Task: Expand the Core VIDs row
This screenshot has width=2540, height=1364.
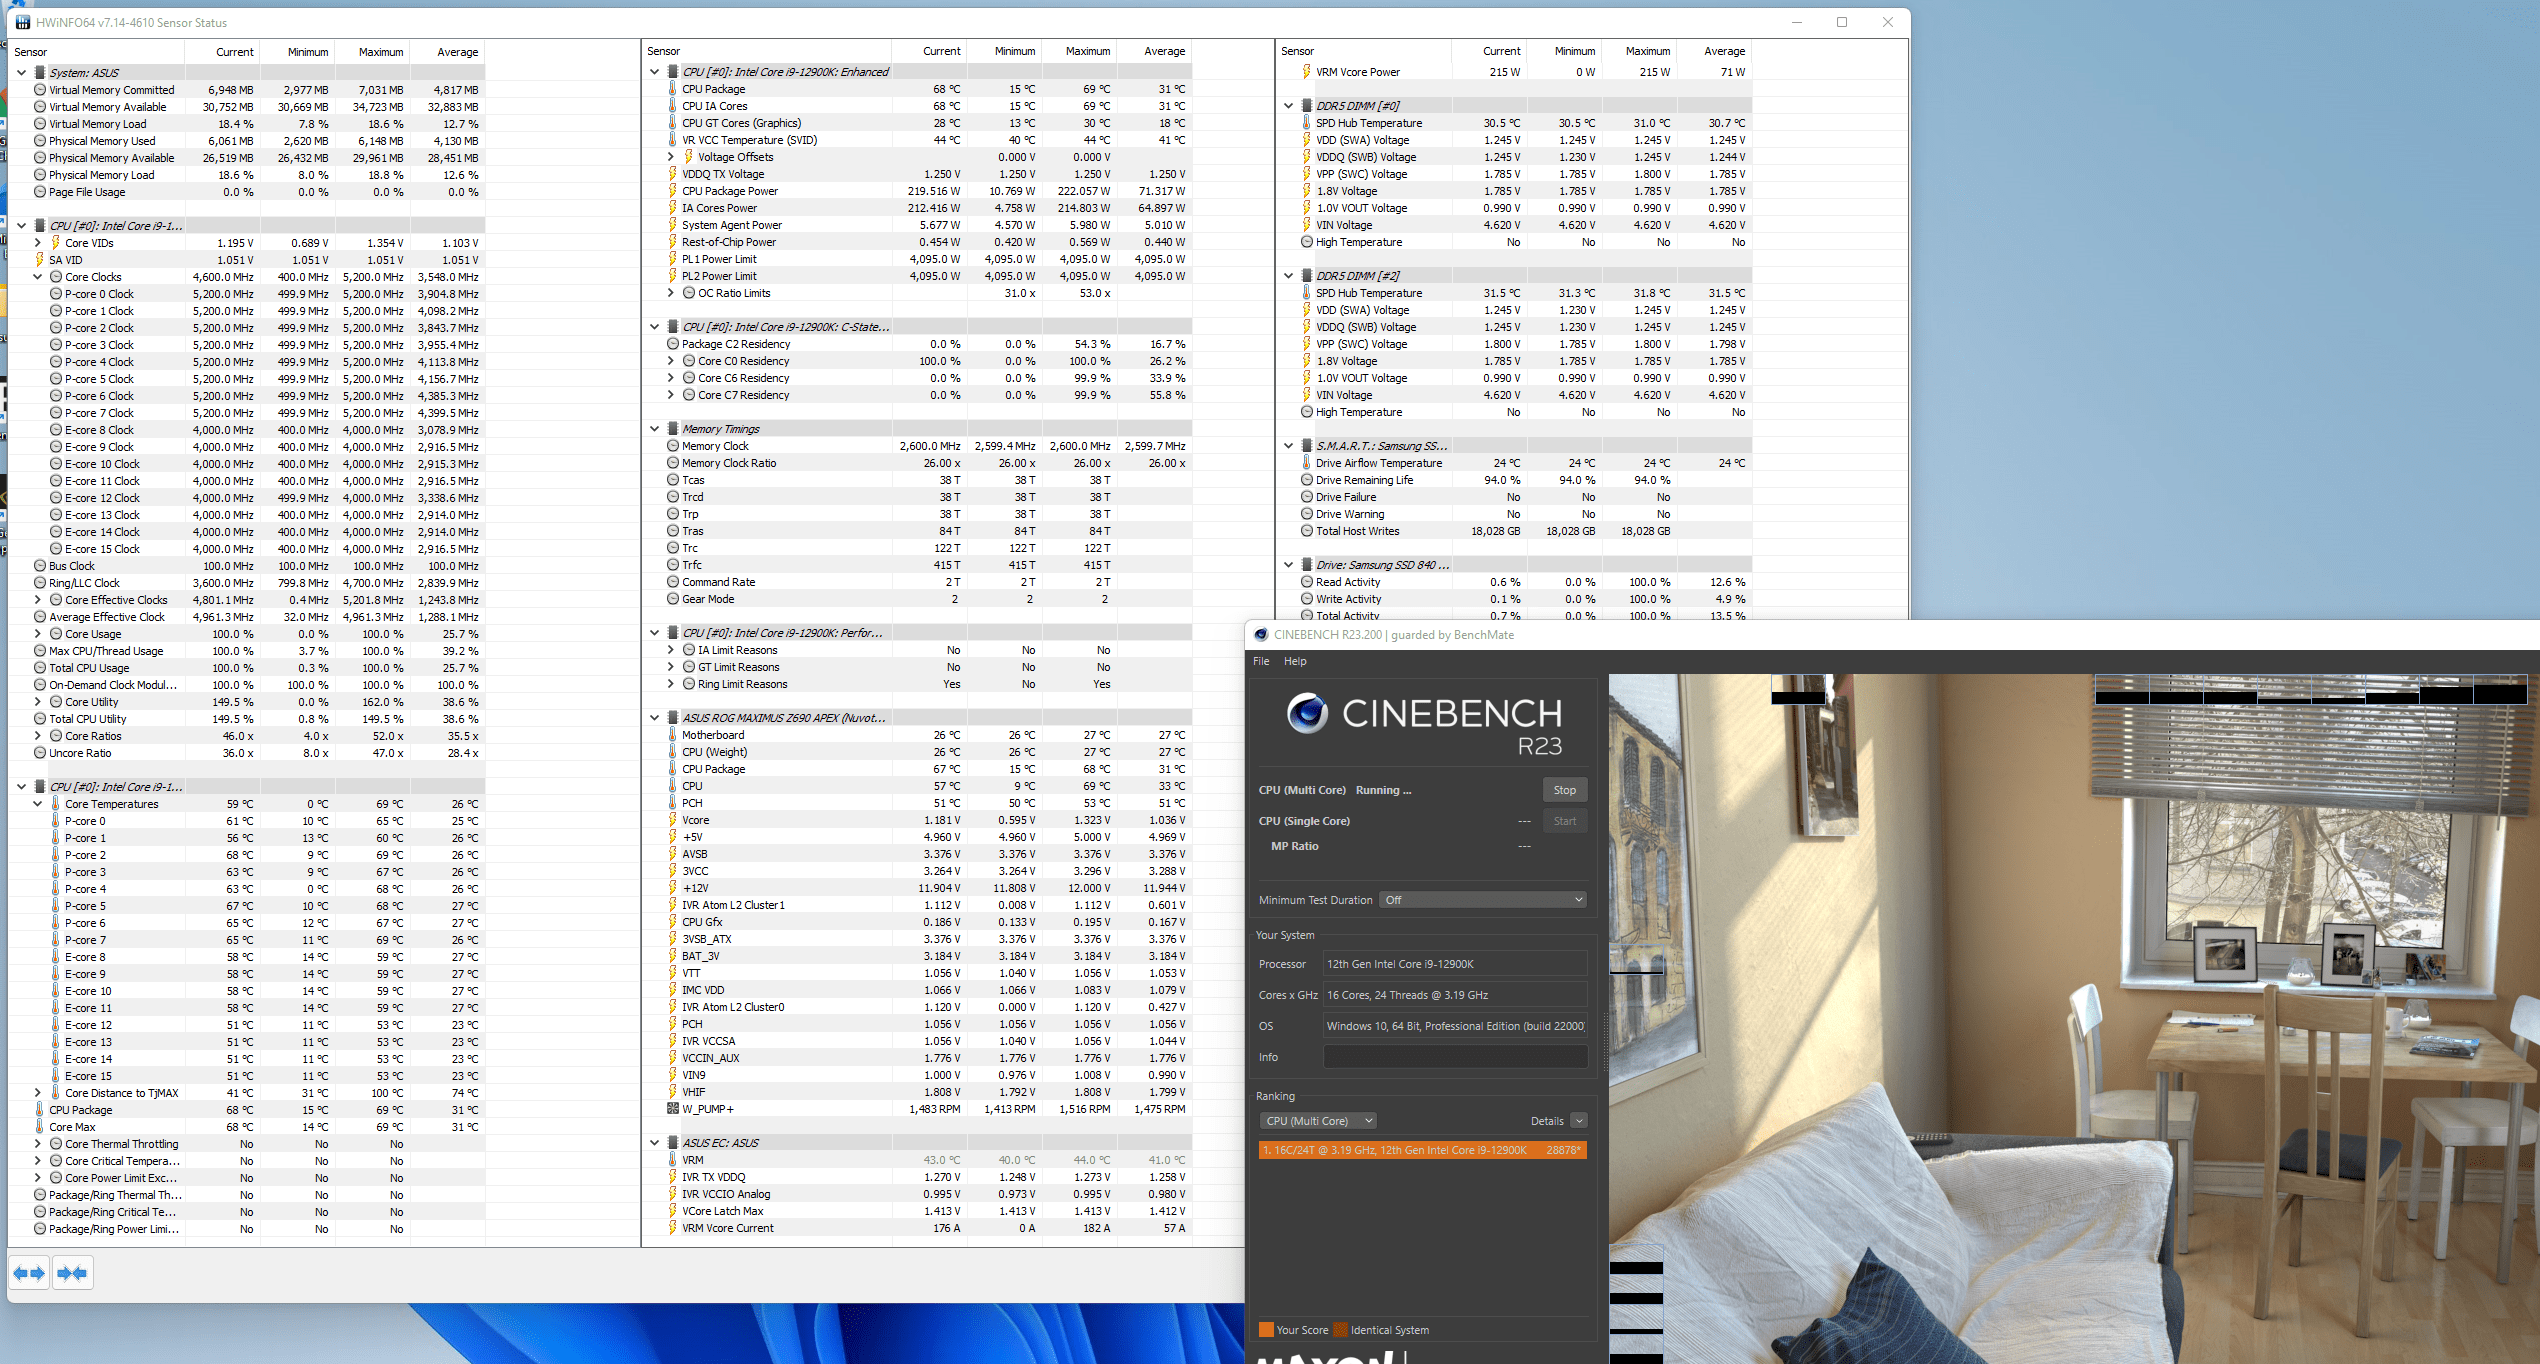Action: [38, 243]
